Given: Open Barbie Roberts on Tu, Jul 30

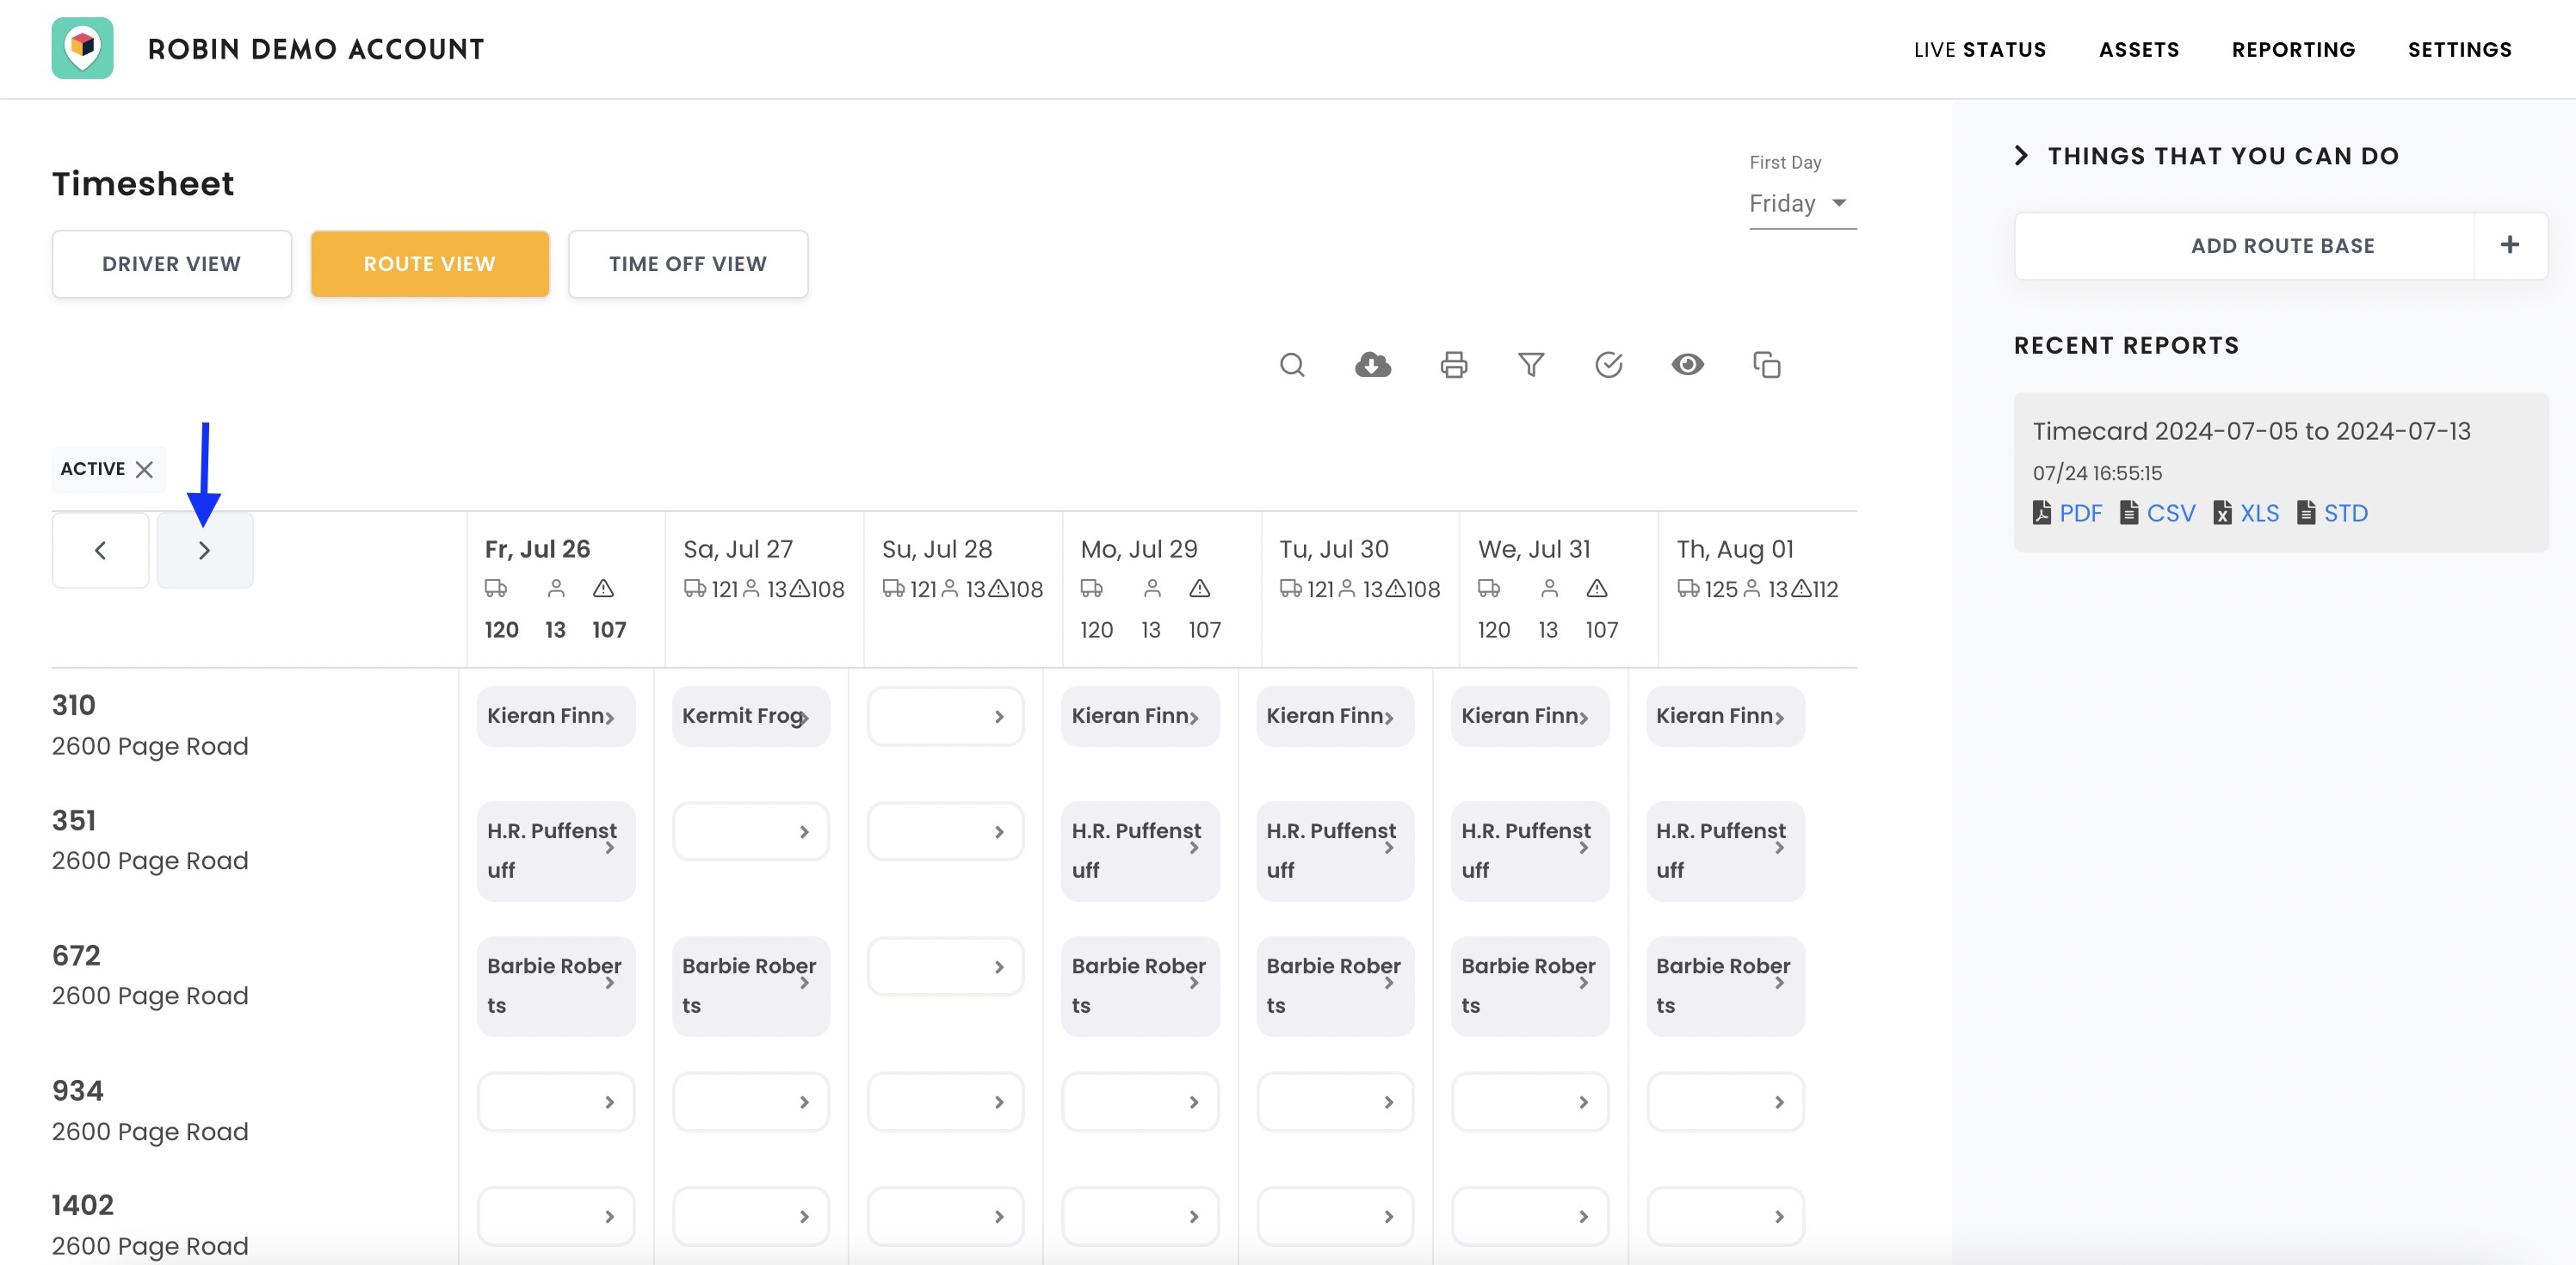Looking at the screenshot, I should pyautogui.click(x=1335, y=986).
